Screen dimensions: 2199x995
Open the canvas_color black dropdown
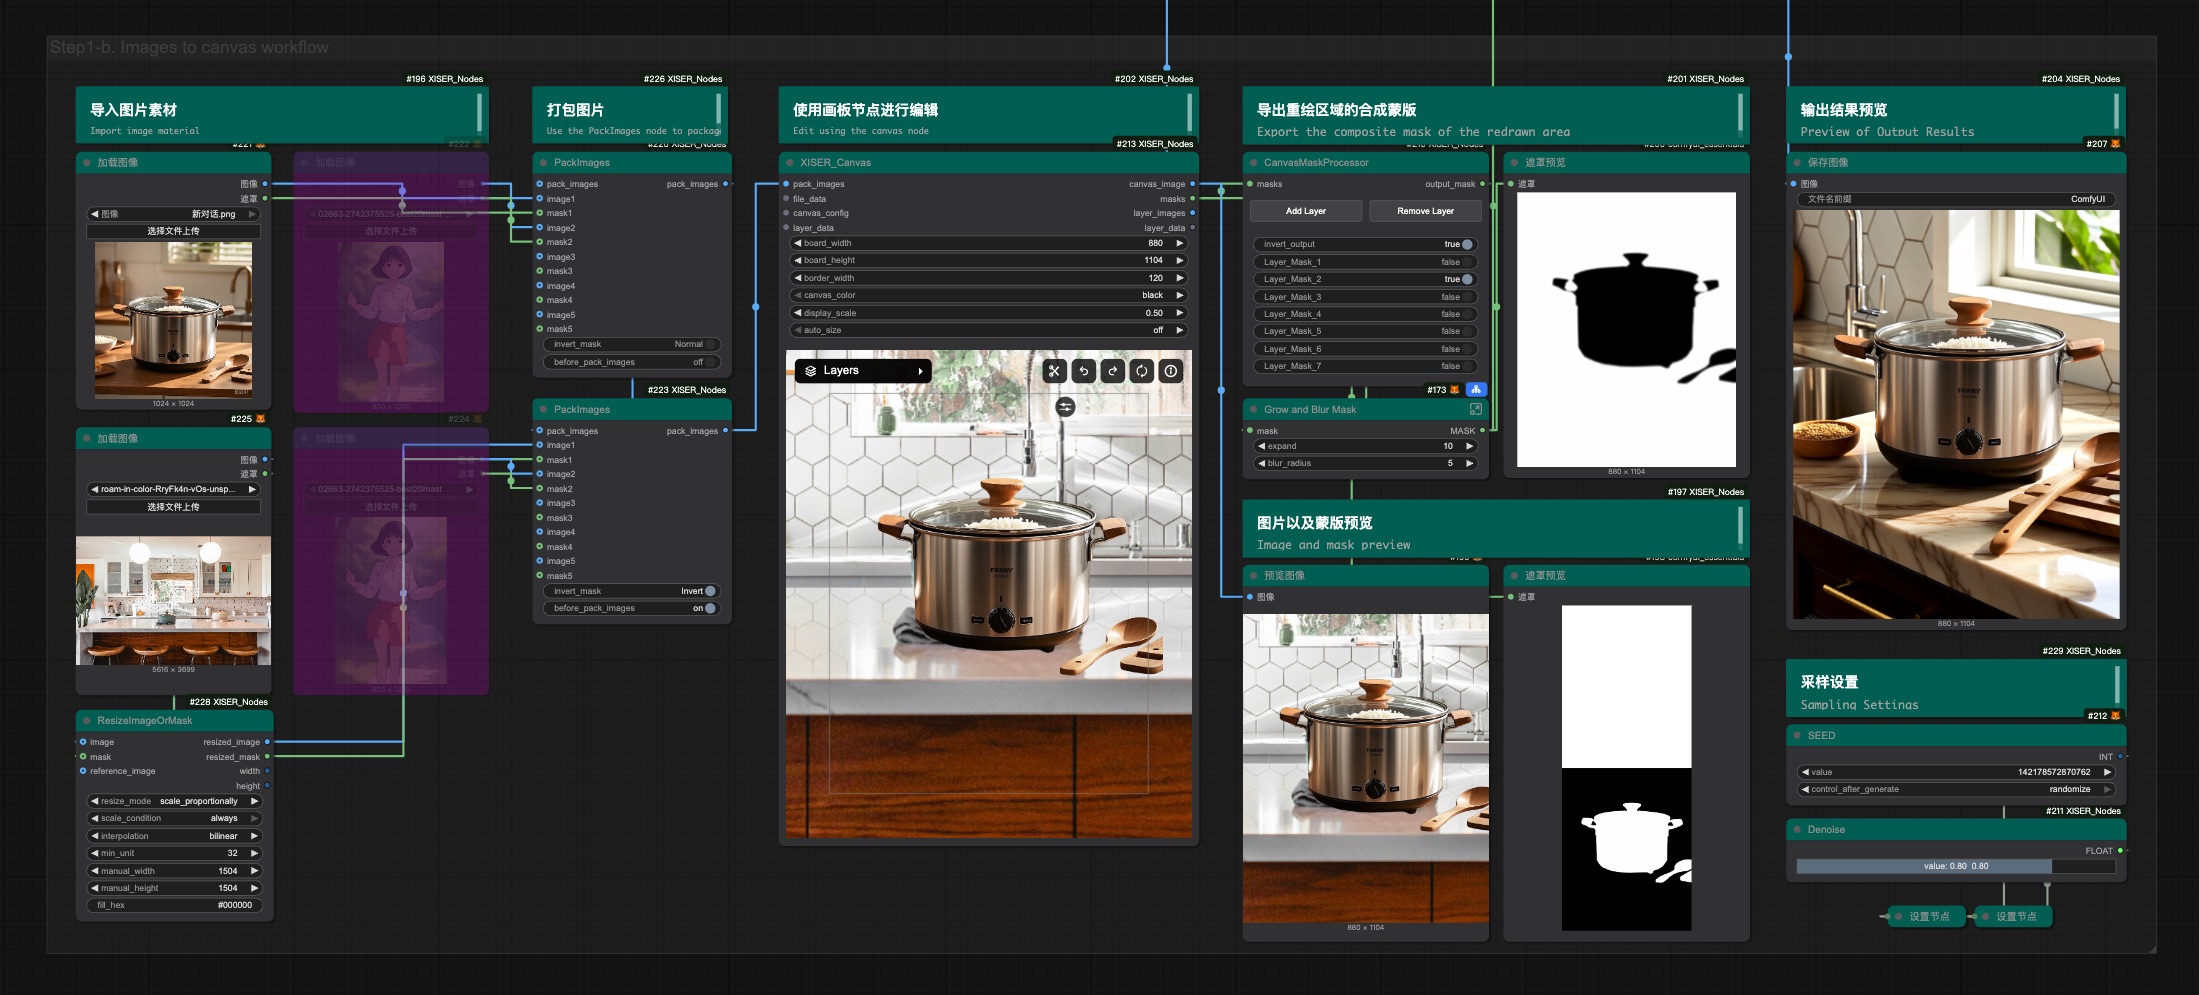pos(989,296)
